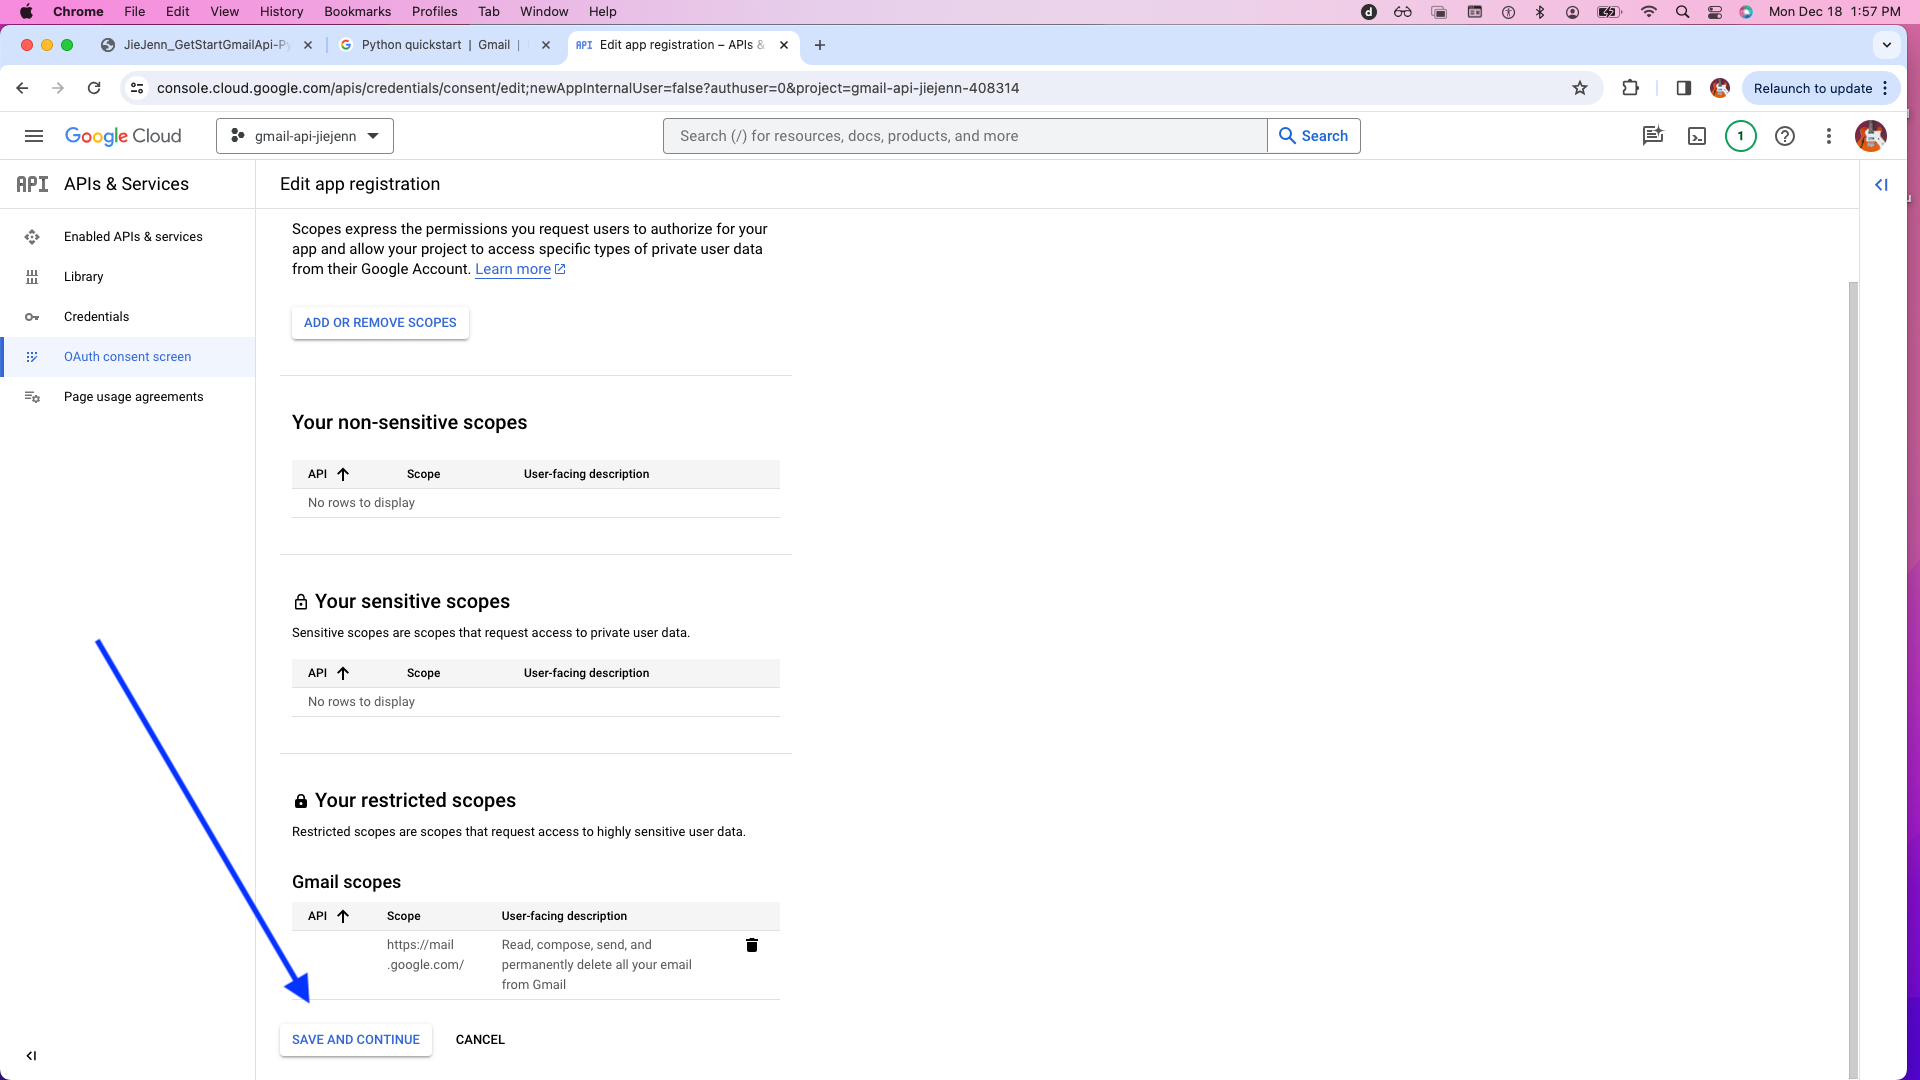1920x1080 pixels.
Task: Open Chrome History menu
Action: [281, 12]
